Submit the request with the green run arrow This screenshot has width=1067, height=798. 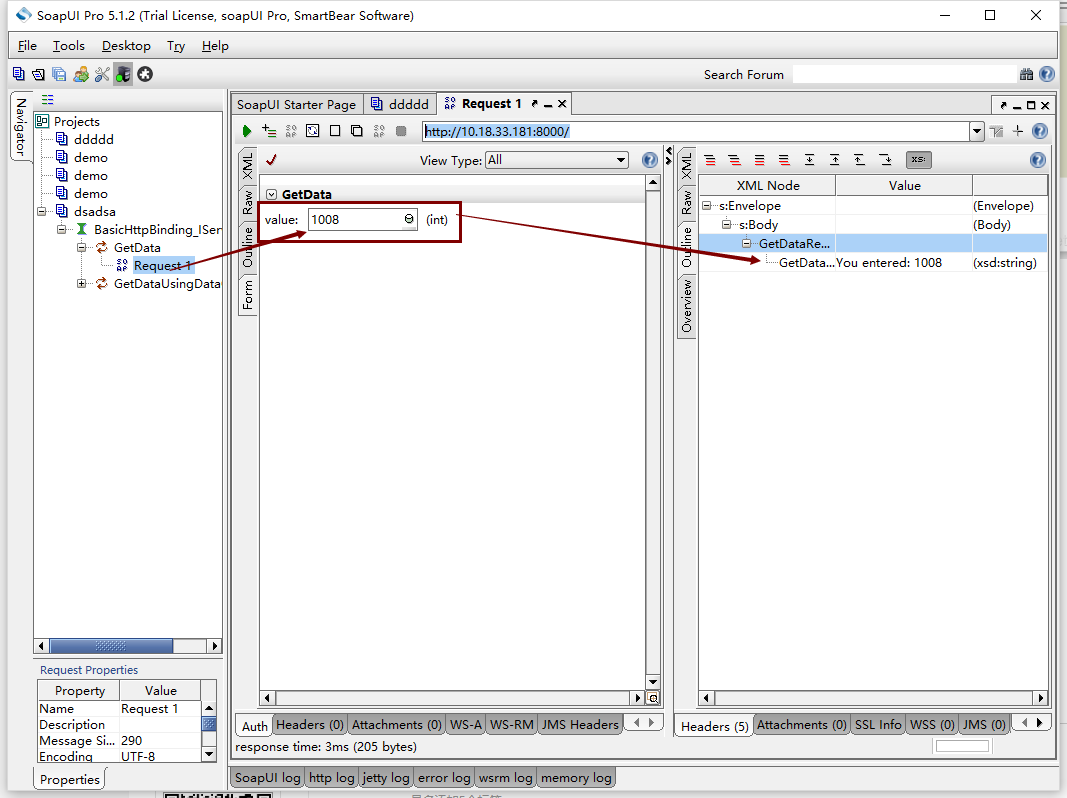click(245, 131)
